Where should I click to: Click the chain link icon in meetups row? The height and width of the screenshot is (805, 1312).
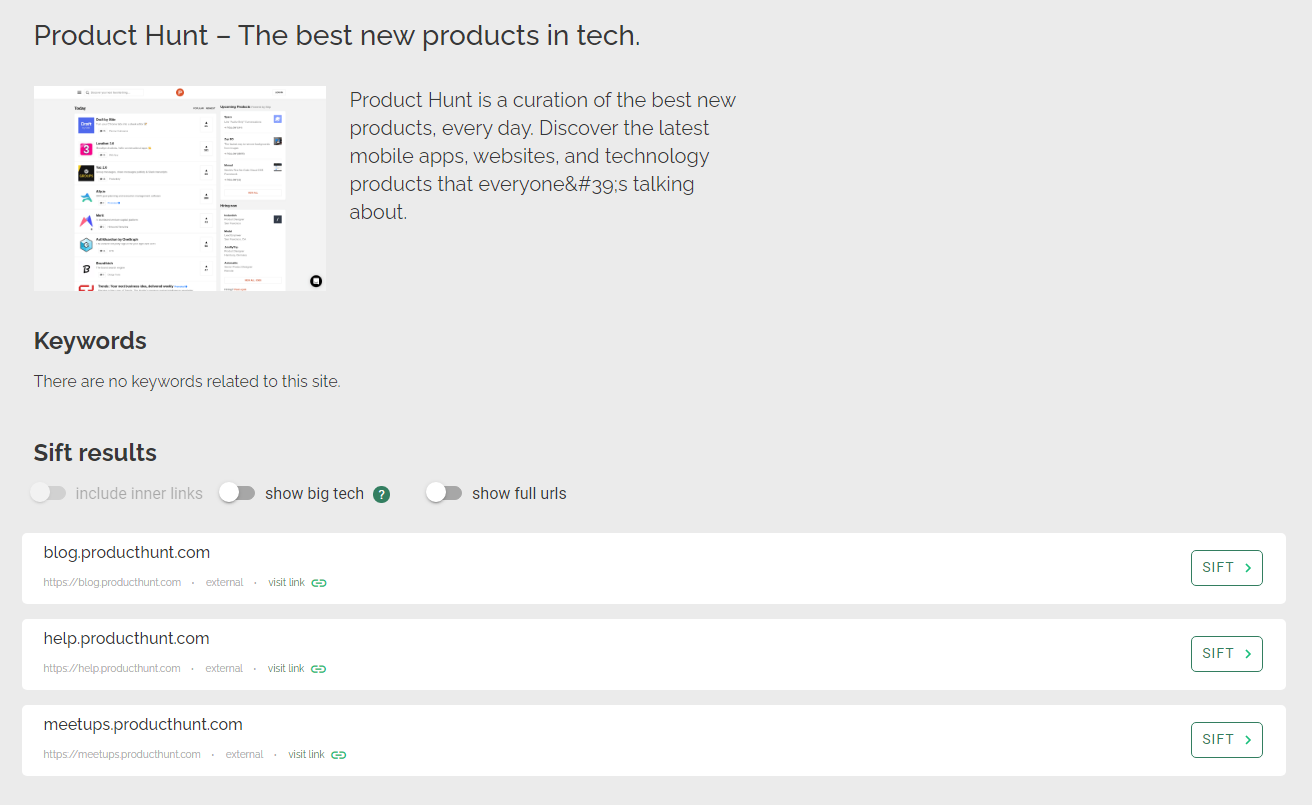pyautogui.click(x=339, y=755)
